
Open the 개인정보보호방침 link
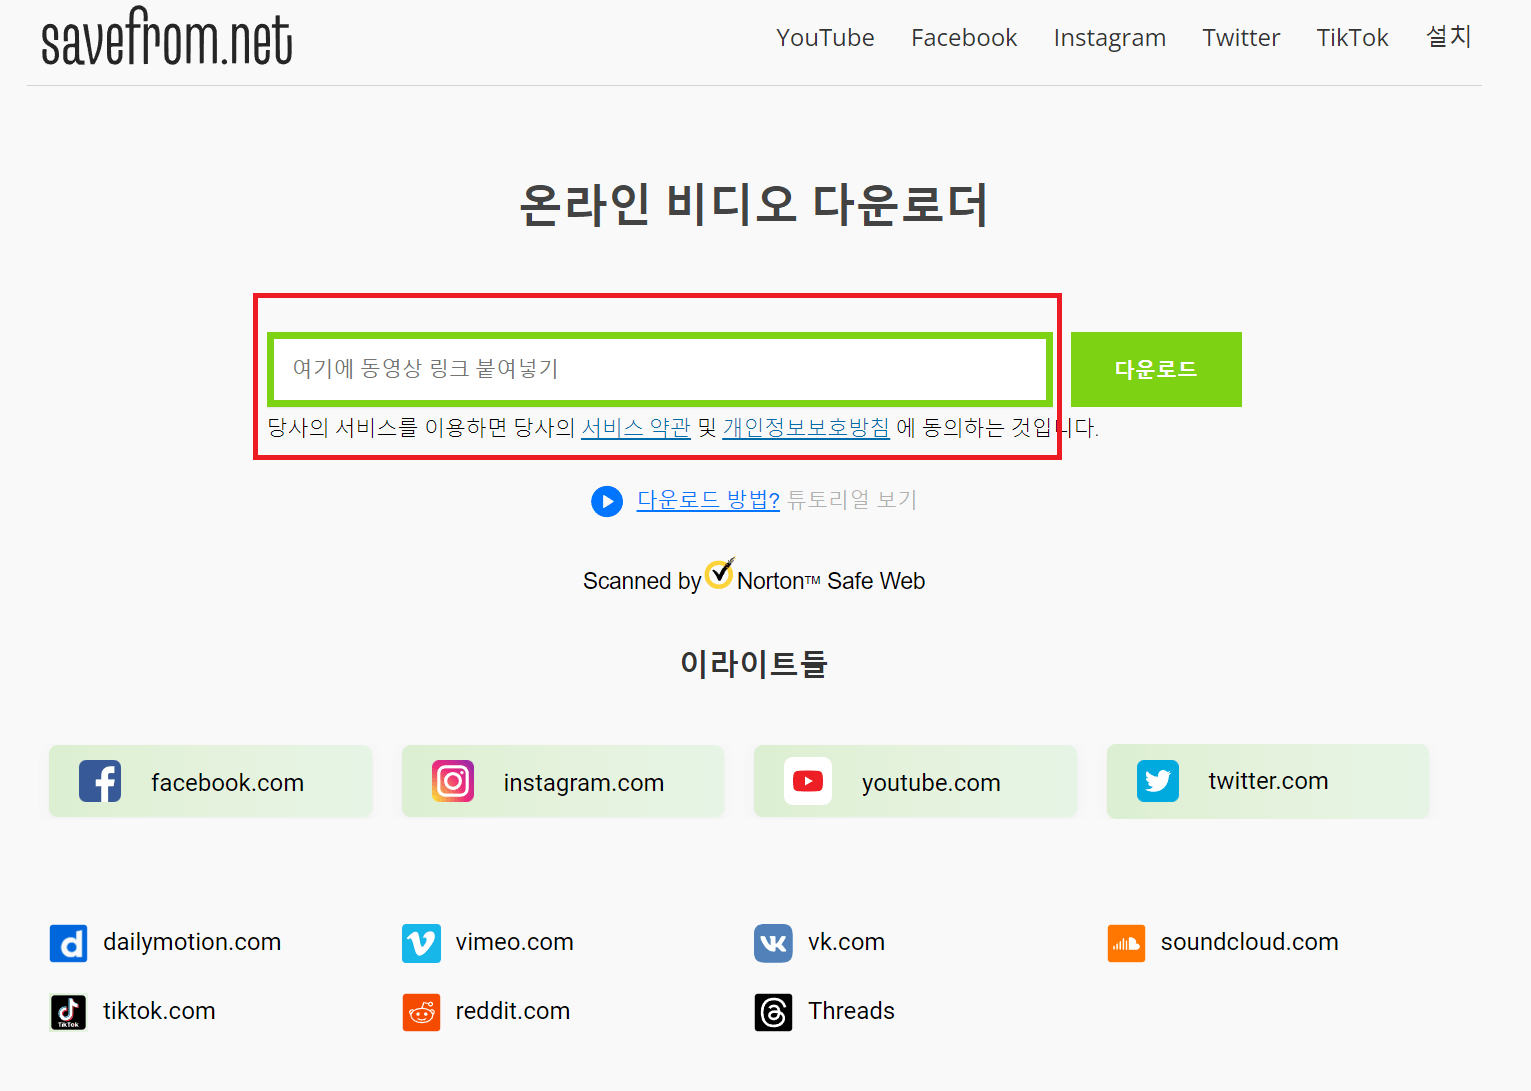click(806, 428)
